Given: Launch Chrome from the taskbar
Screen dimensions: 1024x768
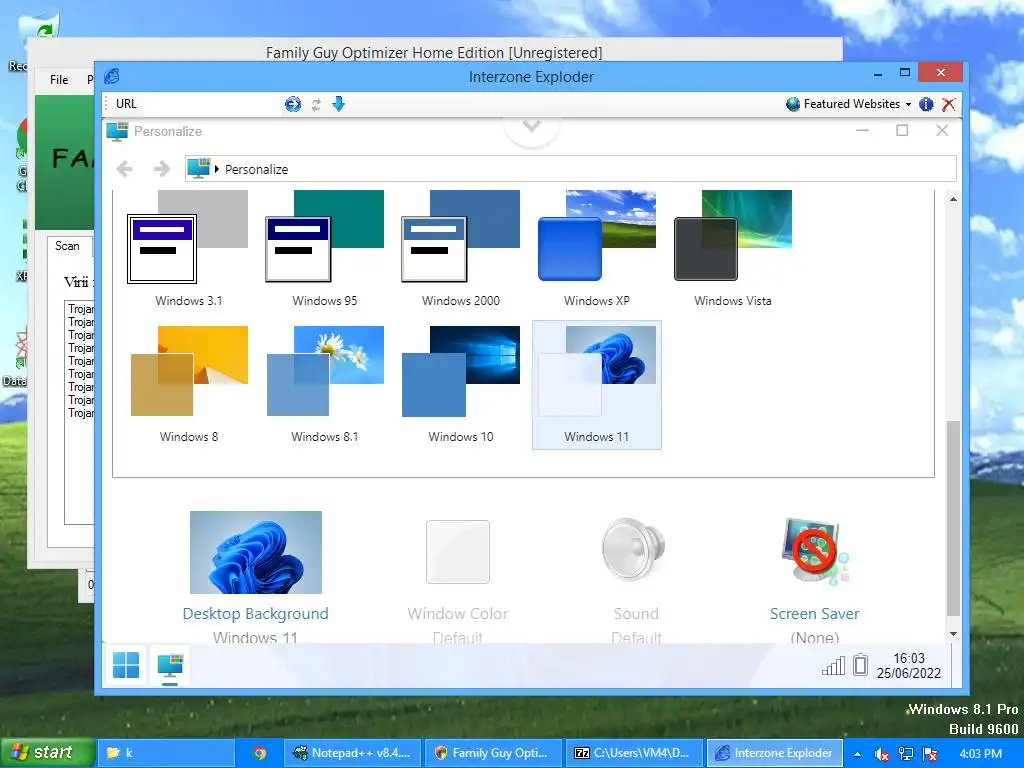Looking at the screenshot, I should pos(259,753).
